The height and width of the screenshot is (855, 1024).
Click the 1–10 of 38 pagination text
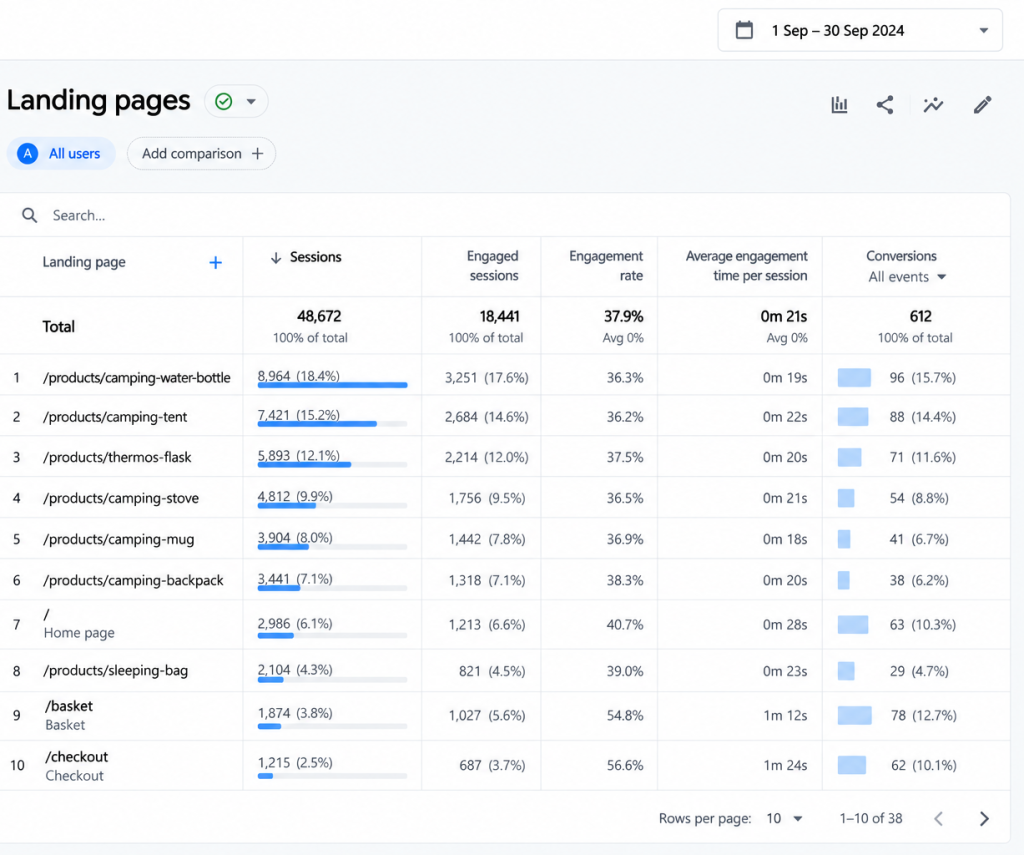871,818
